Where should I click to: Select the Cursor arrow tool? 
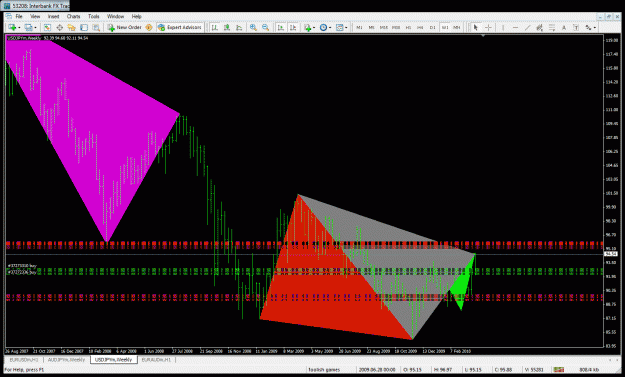[x=476, y=27]
